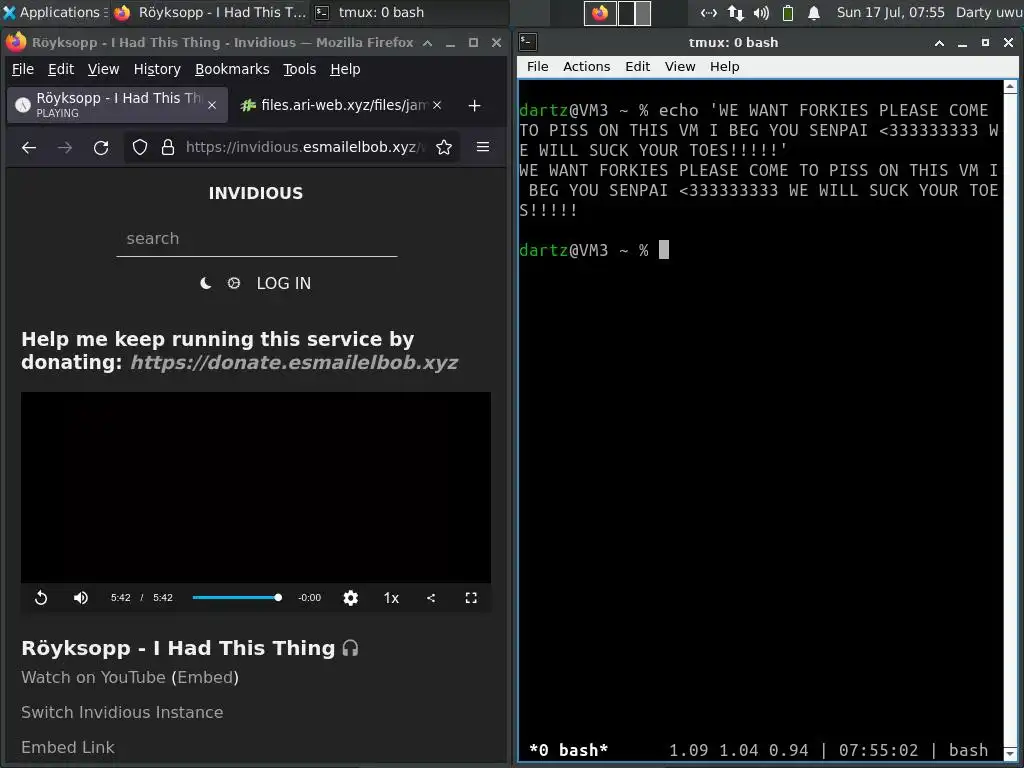Select the Röyksopp Firefox taskbar button
This screenshot has width=1024, height=768.
coord(209,12)
